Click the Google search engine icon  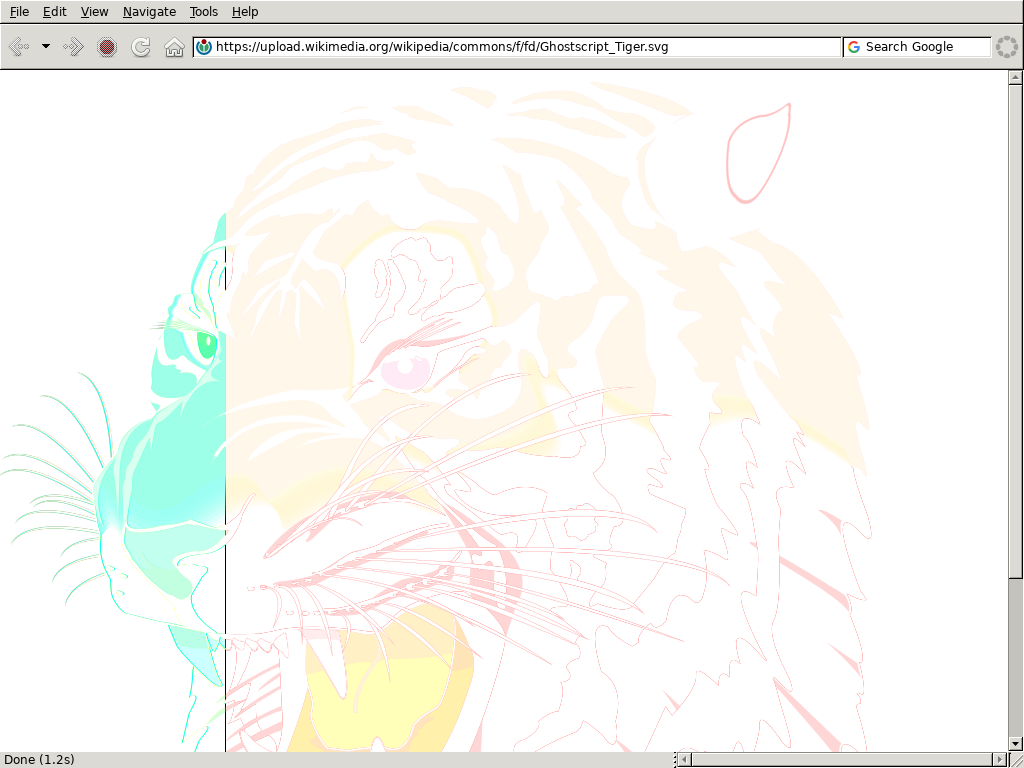854,47
